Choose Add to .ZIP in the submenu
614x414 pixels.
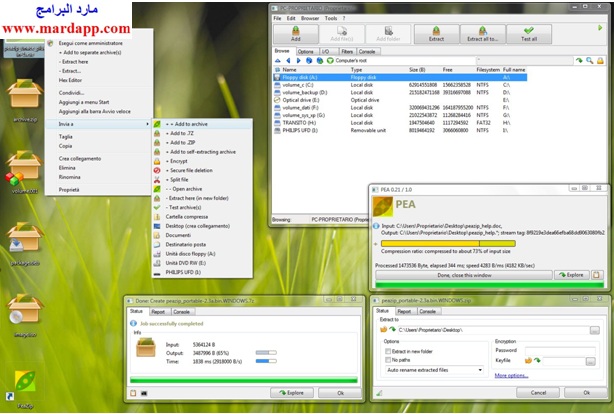(x=202, y=143)
